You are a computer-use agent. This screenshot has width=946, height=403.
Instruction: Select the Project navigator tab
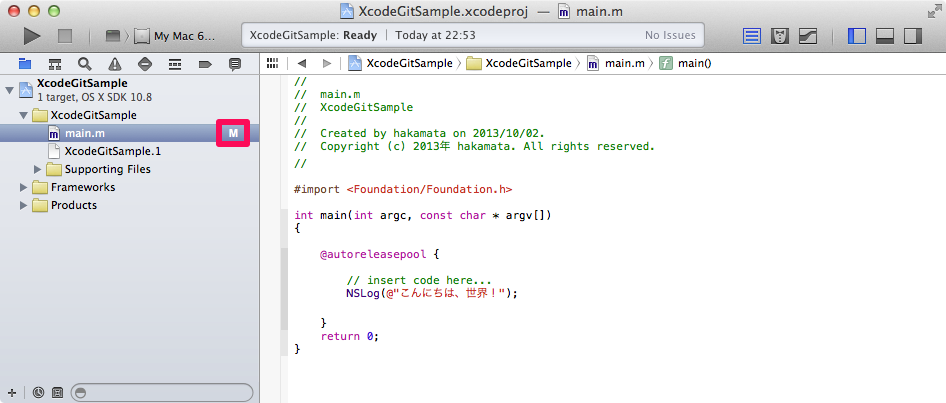pyautogui.click(x=24, y=64)
